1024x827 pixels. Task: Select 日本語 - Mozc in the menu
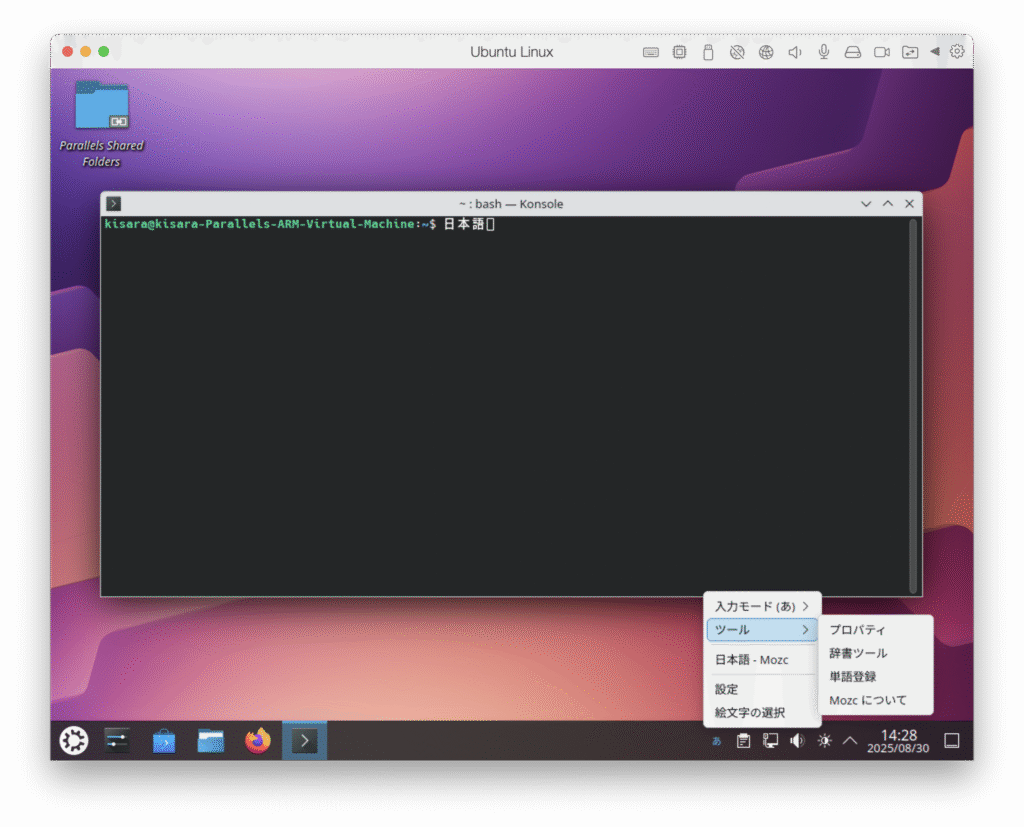point(761,660)
